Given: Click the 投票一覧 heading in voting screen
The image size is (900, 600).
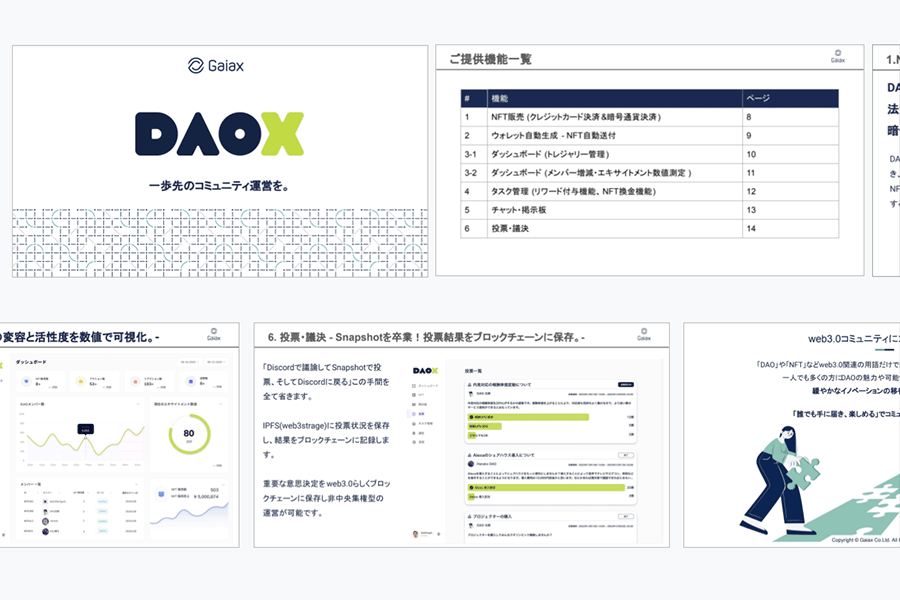Looking at the screenshot, I should pos(473,371).
